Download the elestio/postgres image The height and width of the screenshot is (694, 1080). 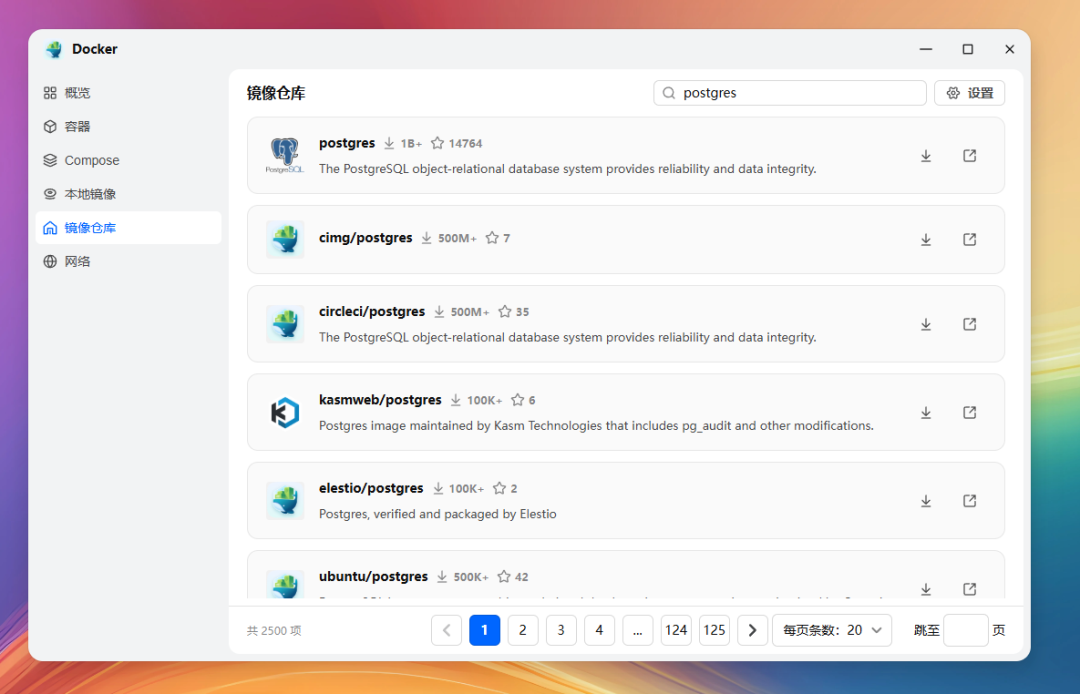(926, 501)
